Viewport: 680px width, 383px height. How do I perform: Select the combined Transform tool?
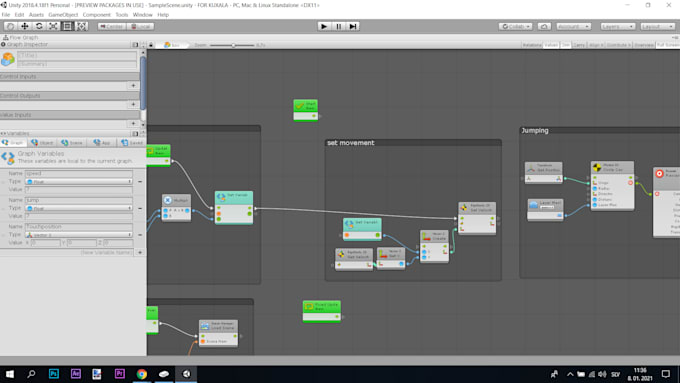tap(82, 26)
